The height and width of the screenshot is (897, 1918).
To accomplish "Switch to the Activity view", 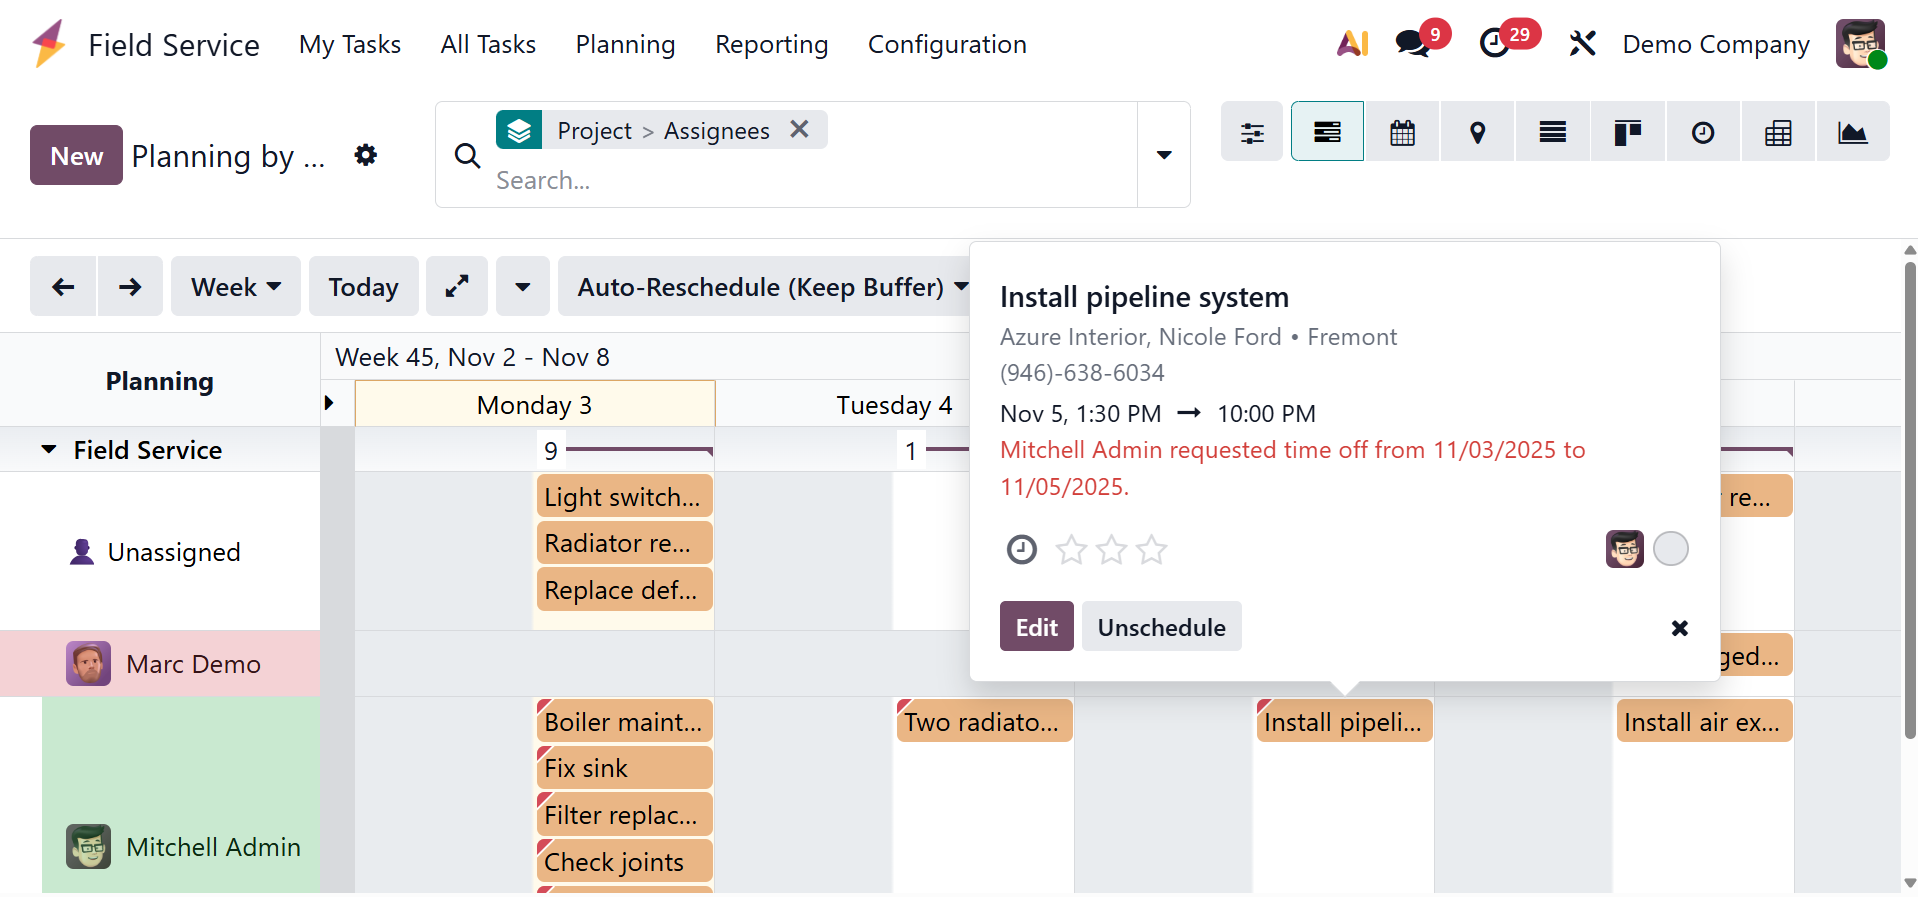I will pyautogui.click(x=1702, y=132).
